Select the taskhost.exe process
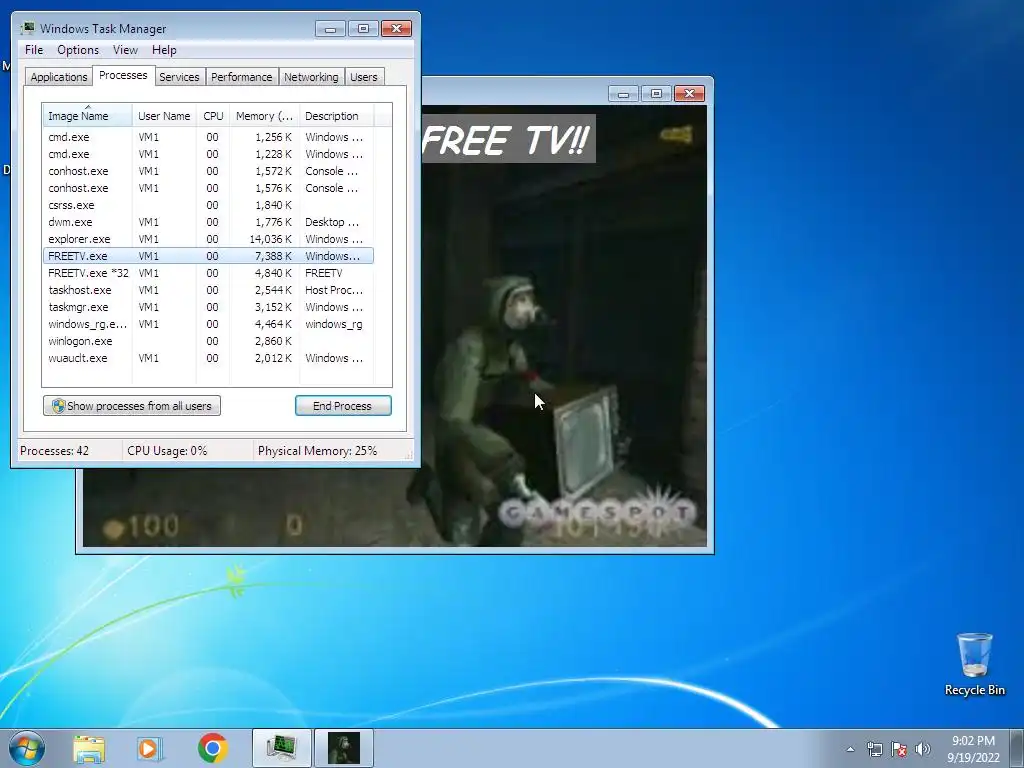This screenshot has width=1024, height=768. 208,290
